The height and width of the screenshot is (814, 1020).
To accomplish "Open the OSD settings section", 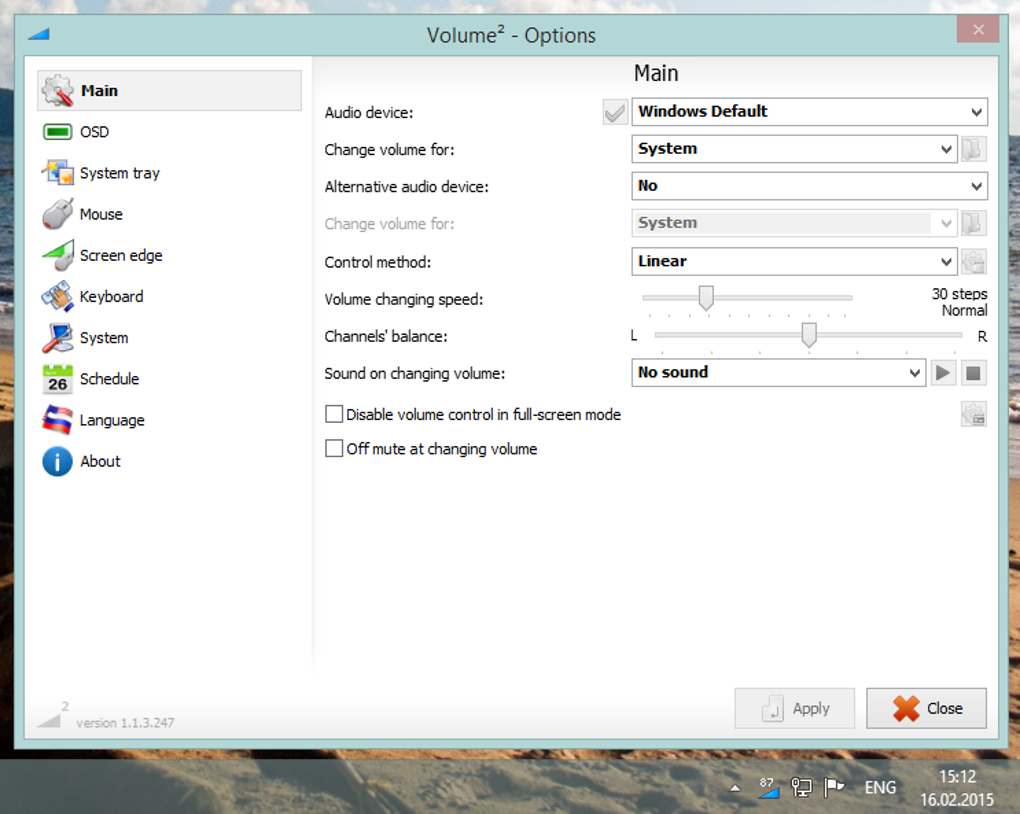I will [x=94, y=132].
